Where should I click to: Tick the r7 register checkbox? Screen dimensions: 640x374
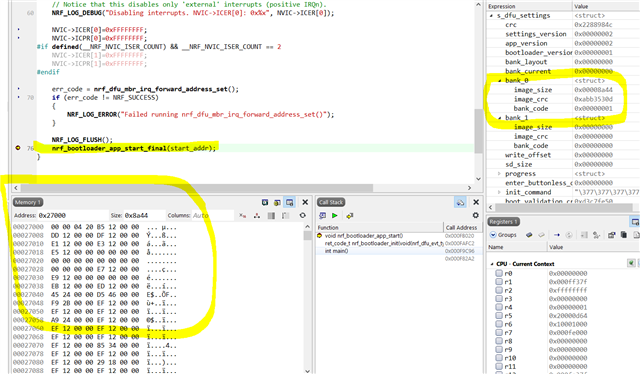pyautogui.click(x=499, y=332)
